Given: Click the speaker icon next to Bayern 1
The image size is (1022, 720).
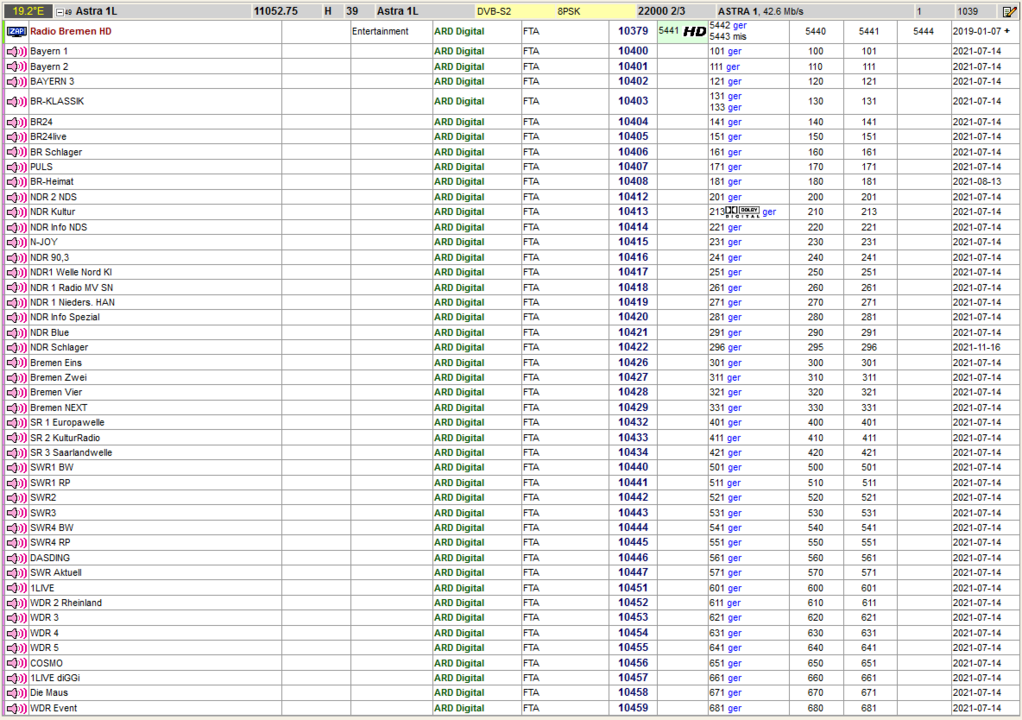Looking at the screenshot, I should [17, 51].
